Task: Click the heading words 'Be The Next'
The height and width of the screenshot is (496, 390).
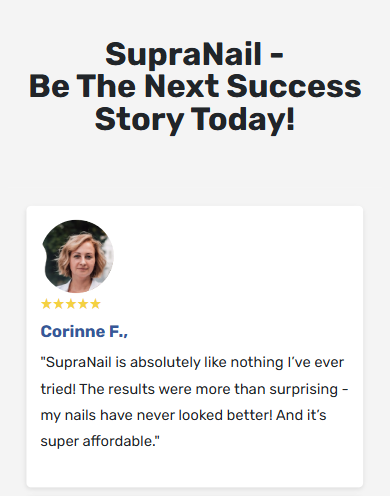Action: [124, 87]
